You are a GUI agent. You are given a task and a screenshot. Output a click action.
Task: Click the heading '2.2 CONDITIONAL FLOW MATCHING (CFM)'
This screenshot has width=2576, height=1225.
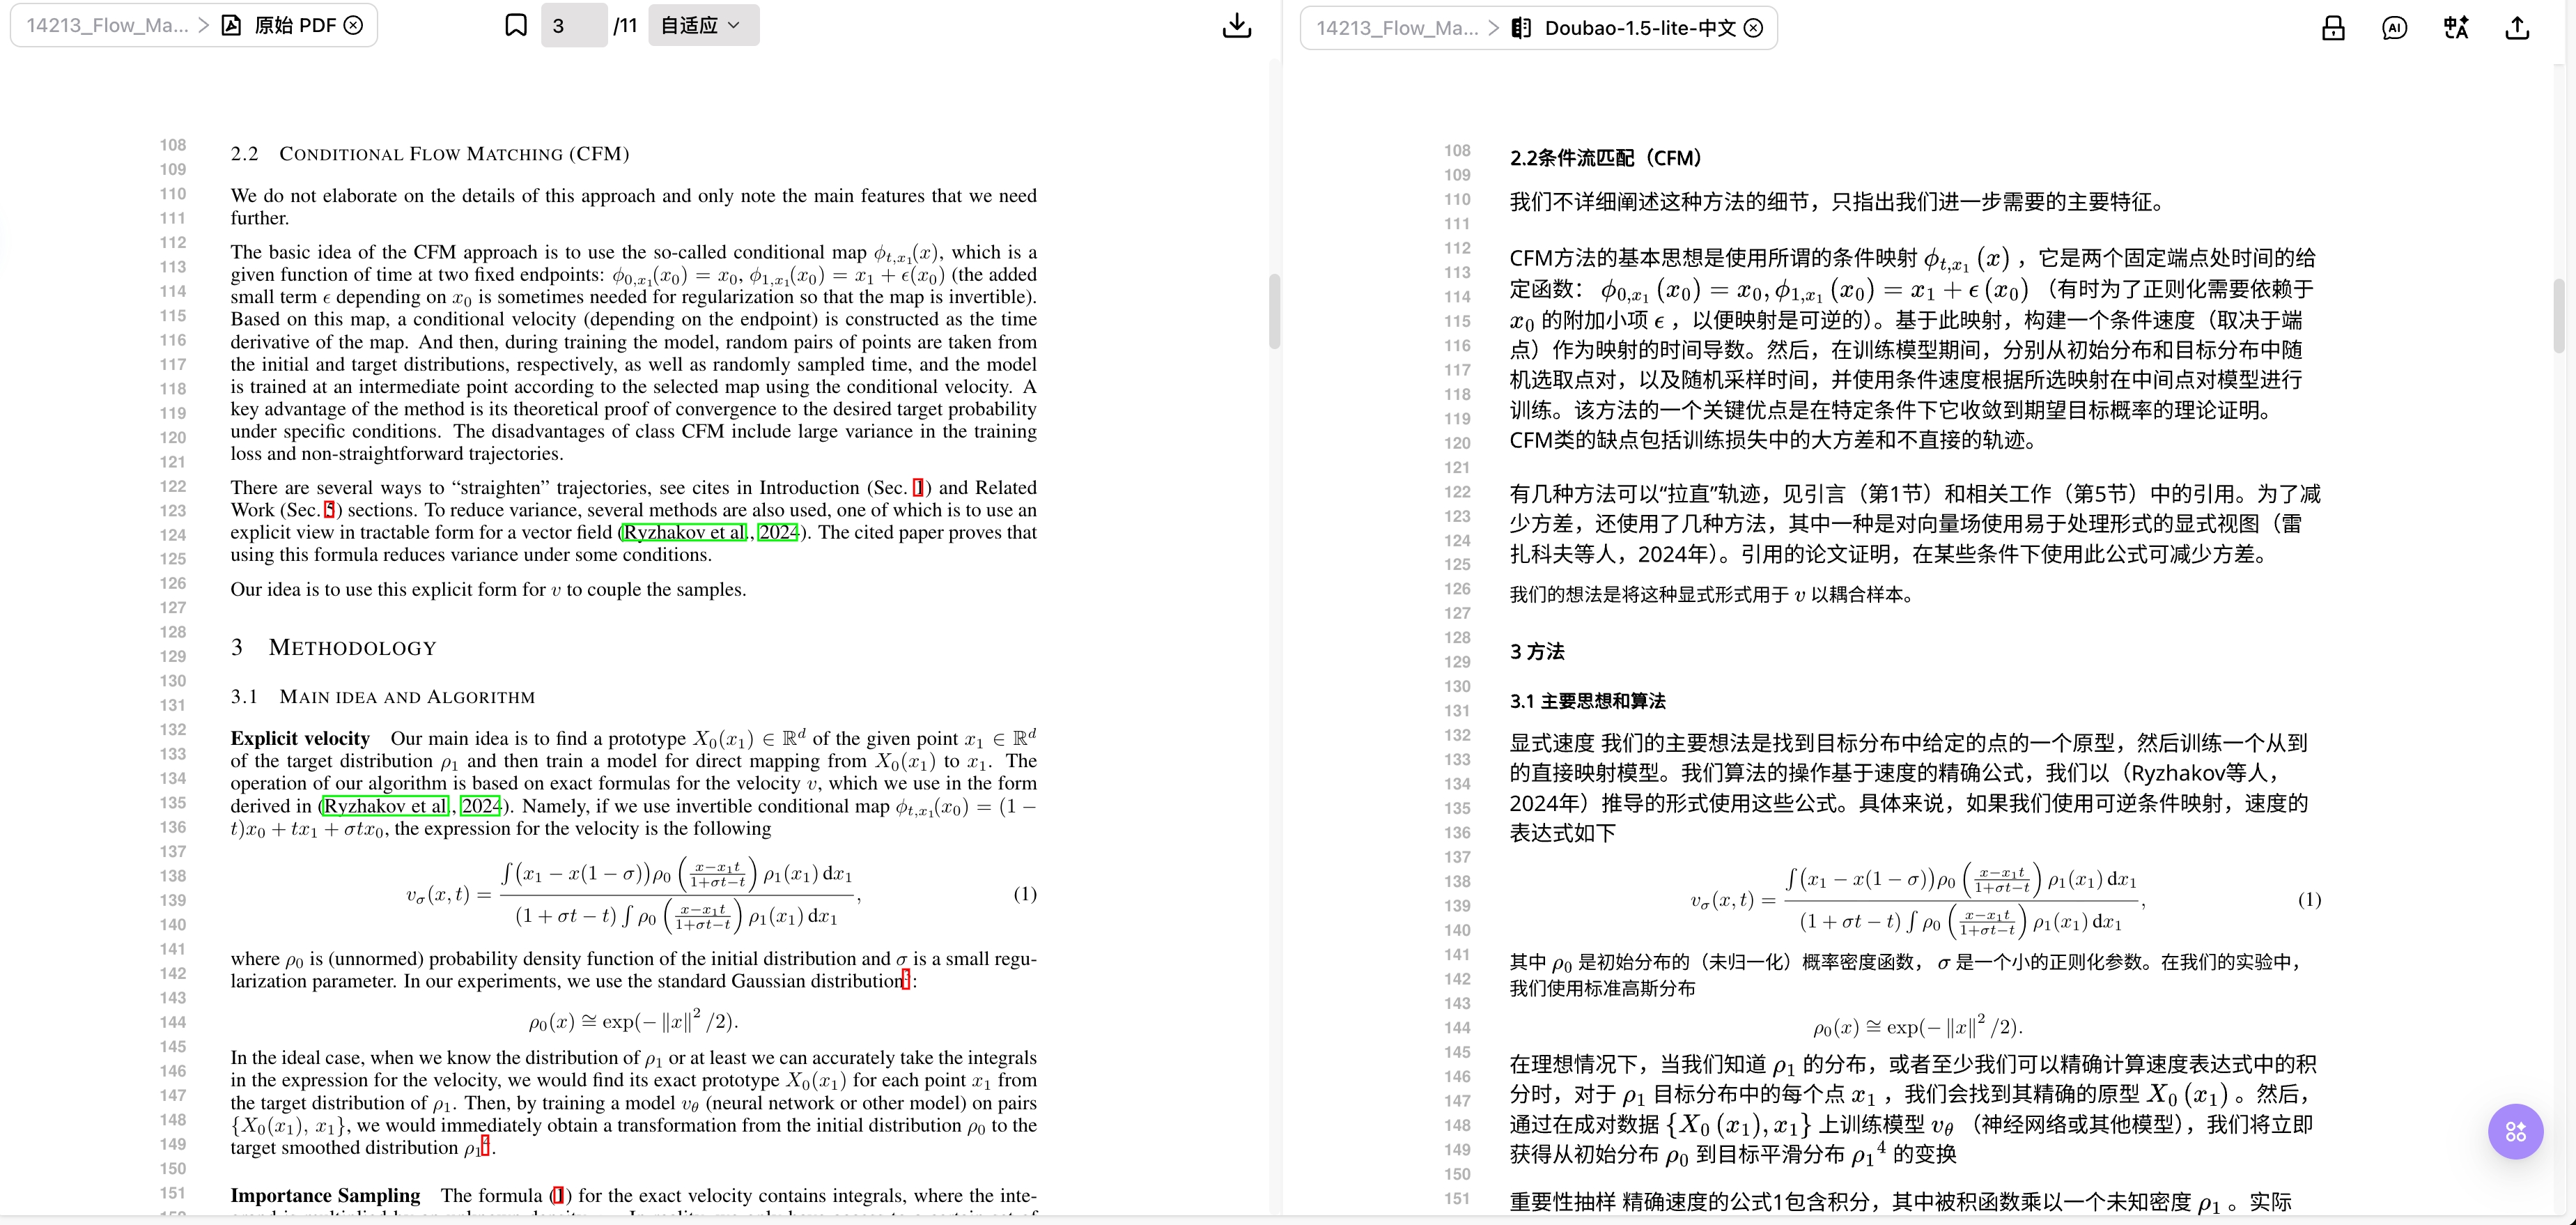(x=430, y=153)
